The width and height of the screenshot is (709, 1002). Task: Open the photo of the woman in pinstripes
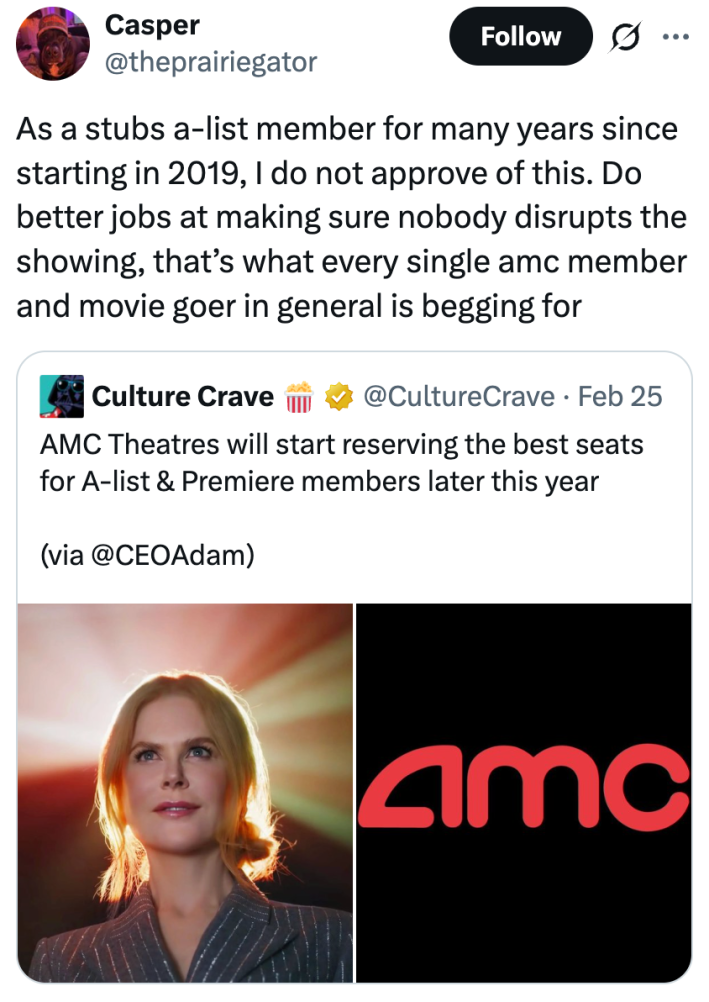coord(185,792)
